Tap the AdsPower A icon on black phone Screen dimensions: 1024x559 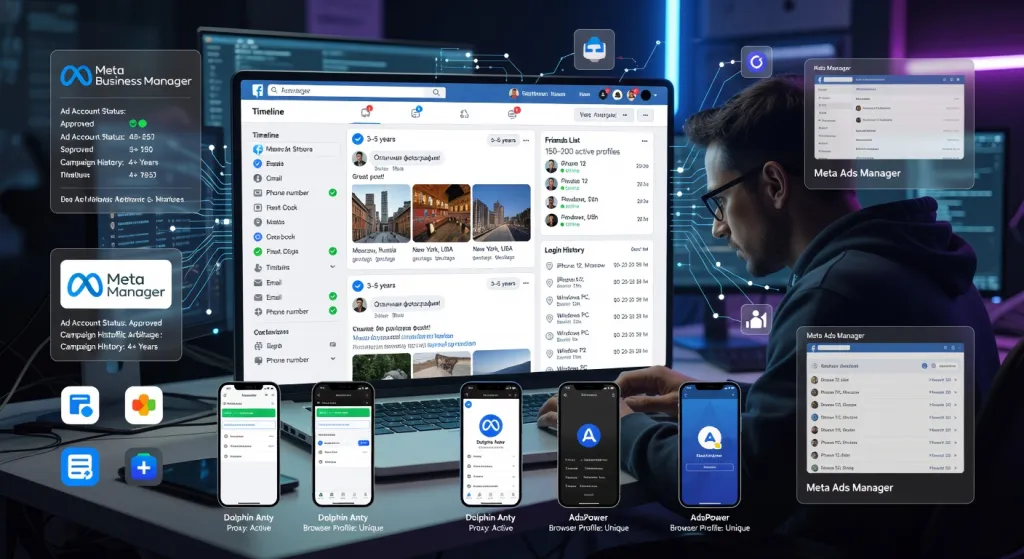(588, 436)
